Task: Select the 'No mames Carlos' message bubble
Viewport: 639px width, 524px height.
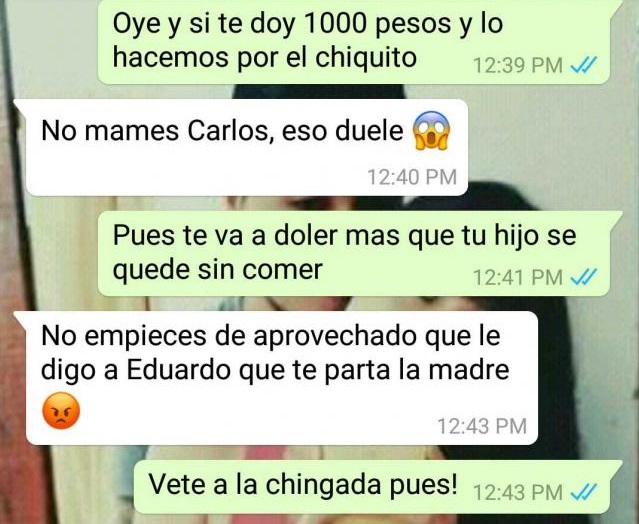Action: tap(241, 147)
